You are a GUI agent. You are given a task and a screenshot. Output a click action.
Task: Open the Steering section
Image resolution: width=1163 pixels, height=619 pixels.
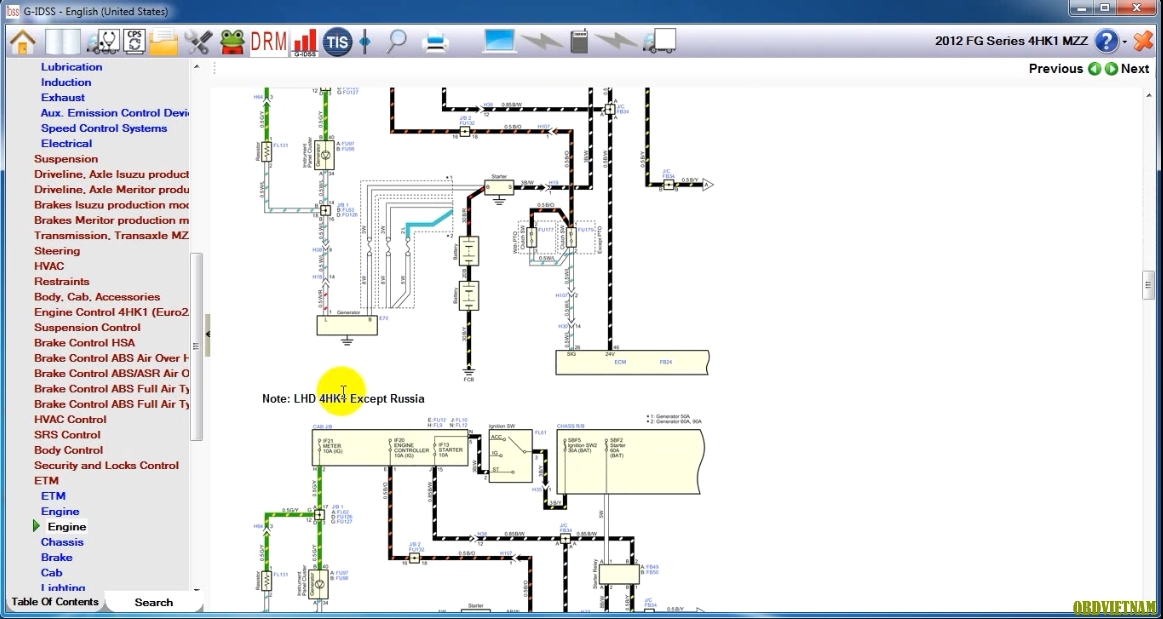click(57, 251)
